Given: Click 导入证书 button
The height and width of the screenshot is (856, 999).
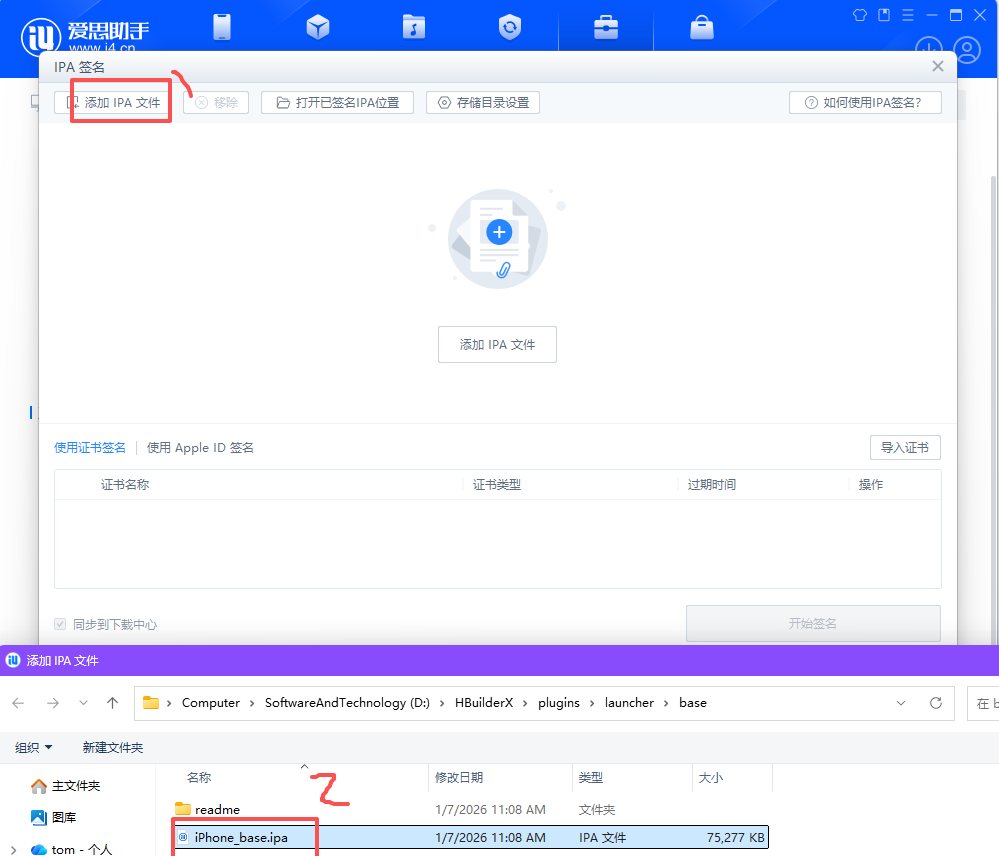Looking at the screenshot, I should (905, 448).
